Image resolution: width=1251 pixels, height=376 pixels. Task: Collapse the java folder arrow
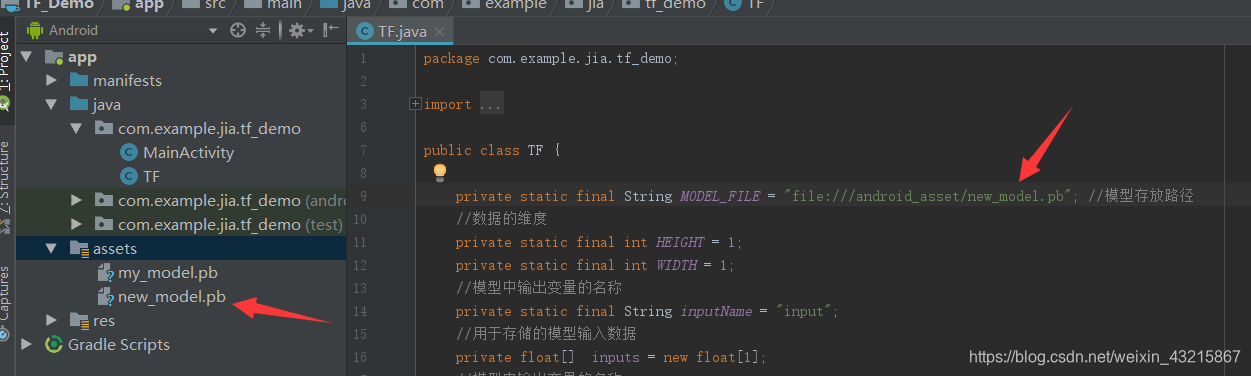click(52, 104)
